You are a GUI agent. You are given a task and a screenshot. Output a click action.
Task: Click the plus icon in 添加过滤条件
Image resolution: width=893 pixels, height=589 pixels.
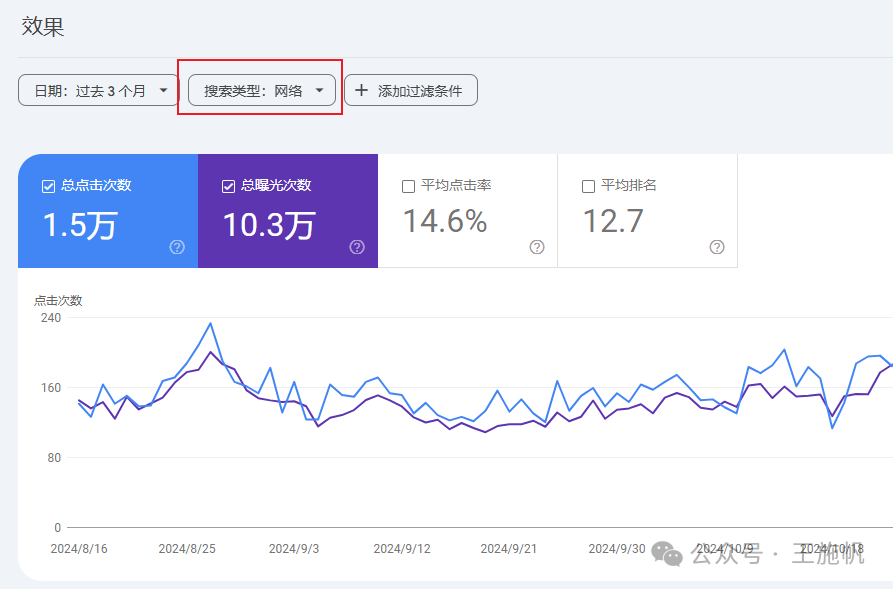361,90
